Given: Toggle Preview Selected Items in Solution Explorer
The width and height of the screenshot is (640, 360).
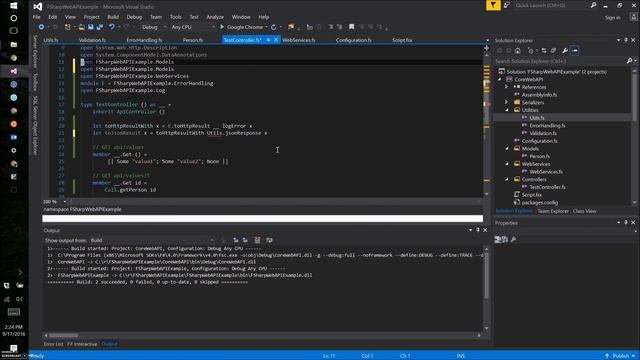Looking at the screenshot, I should pyautogui.click(x=575, y=51).
